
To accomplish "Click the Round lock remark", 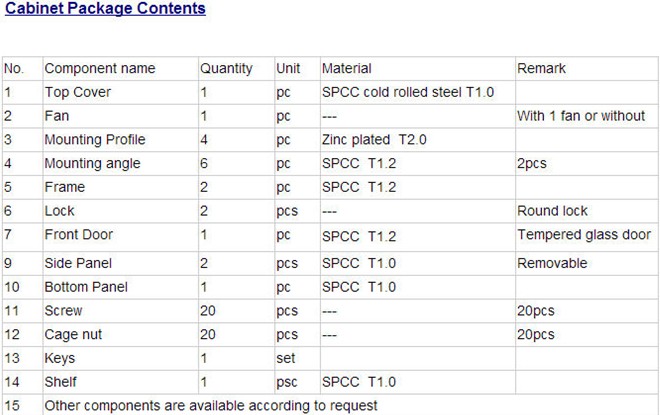I will pyautogui.click(x=552, y=211).
